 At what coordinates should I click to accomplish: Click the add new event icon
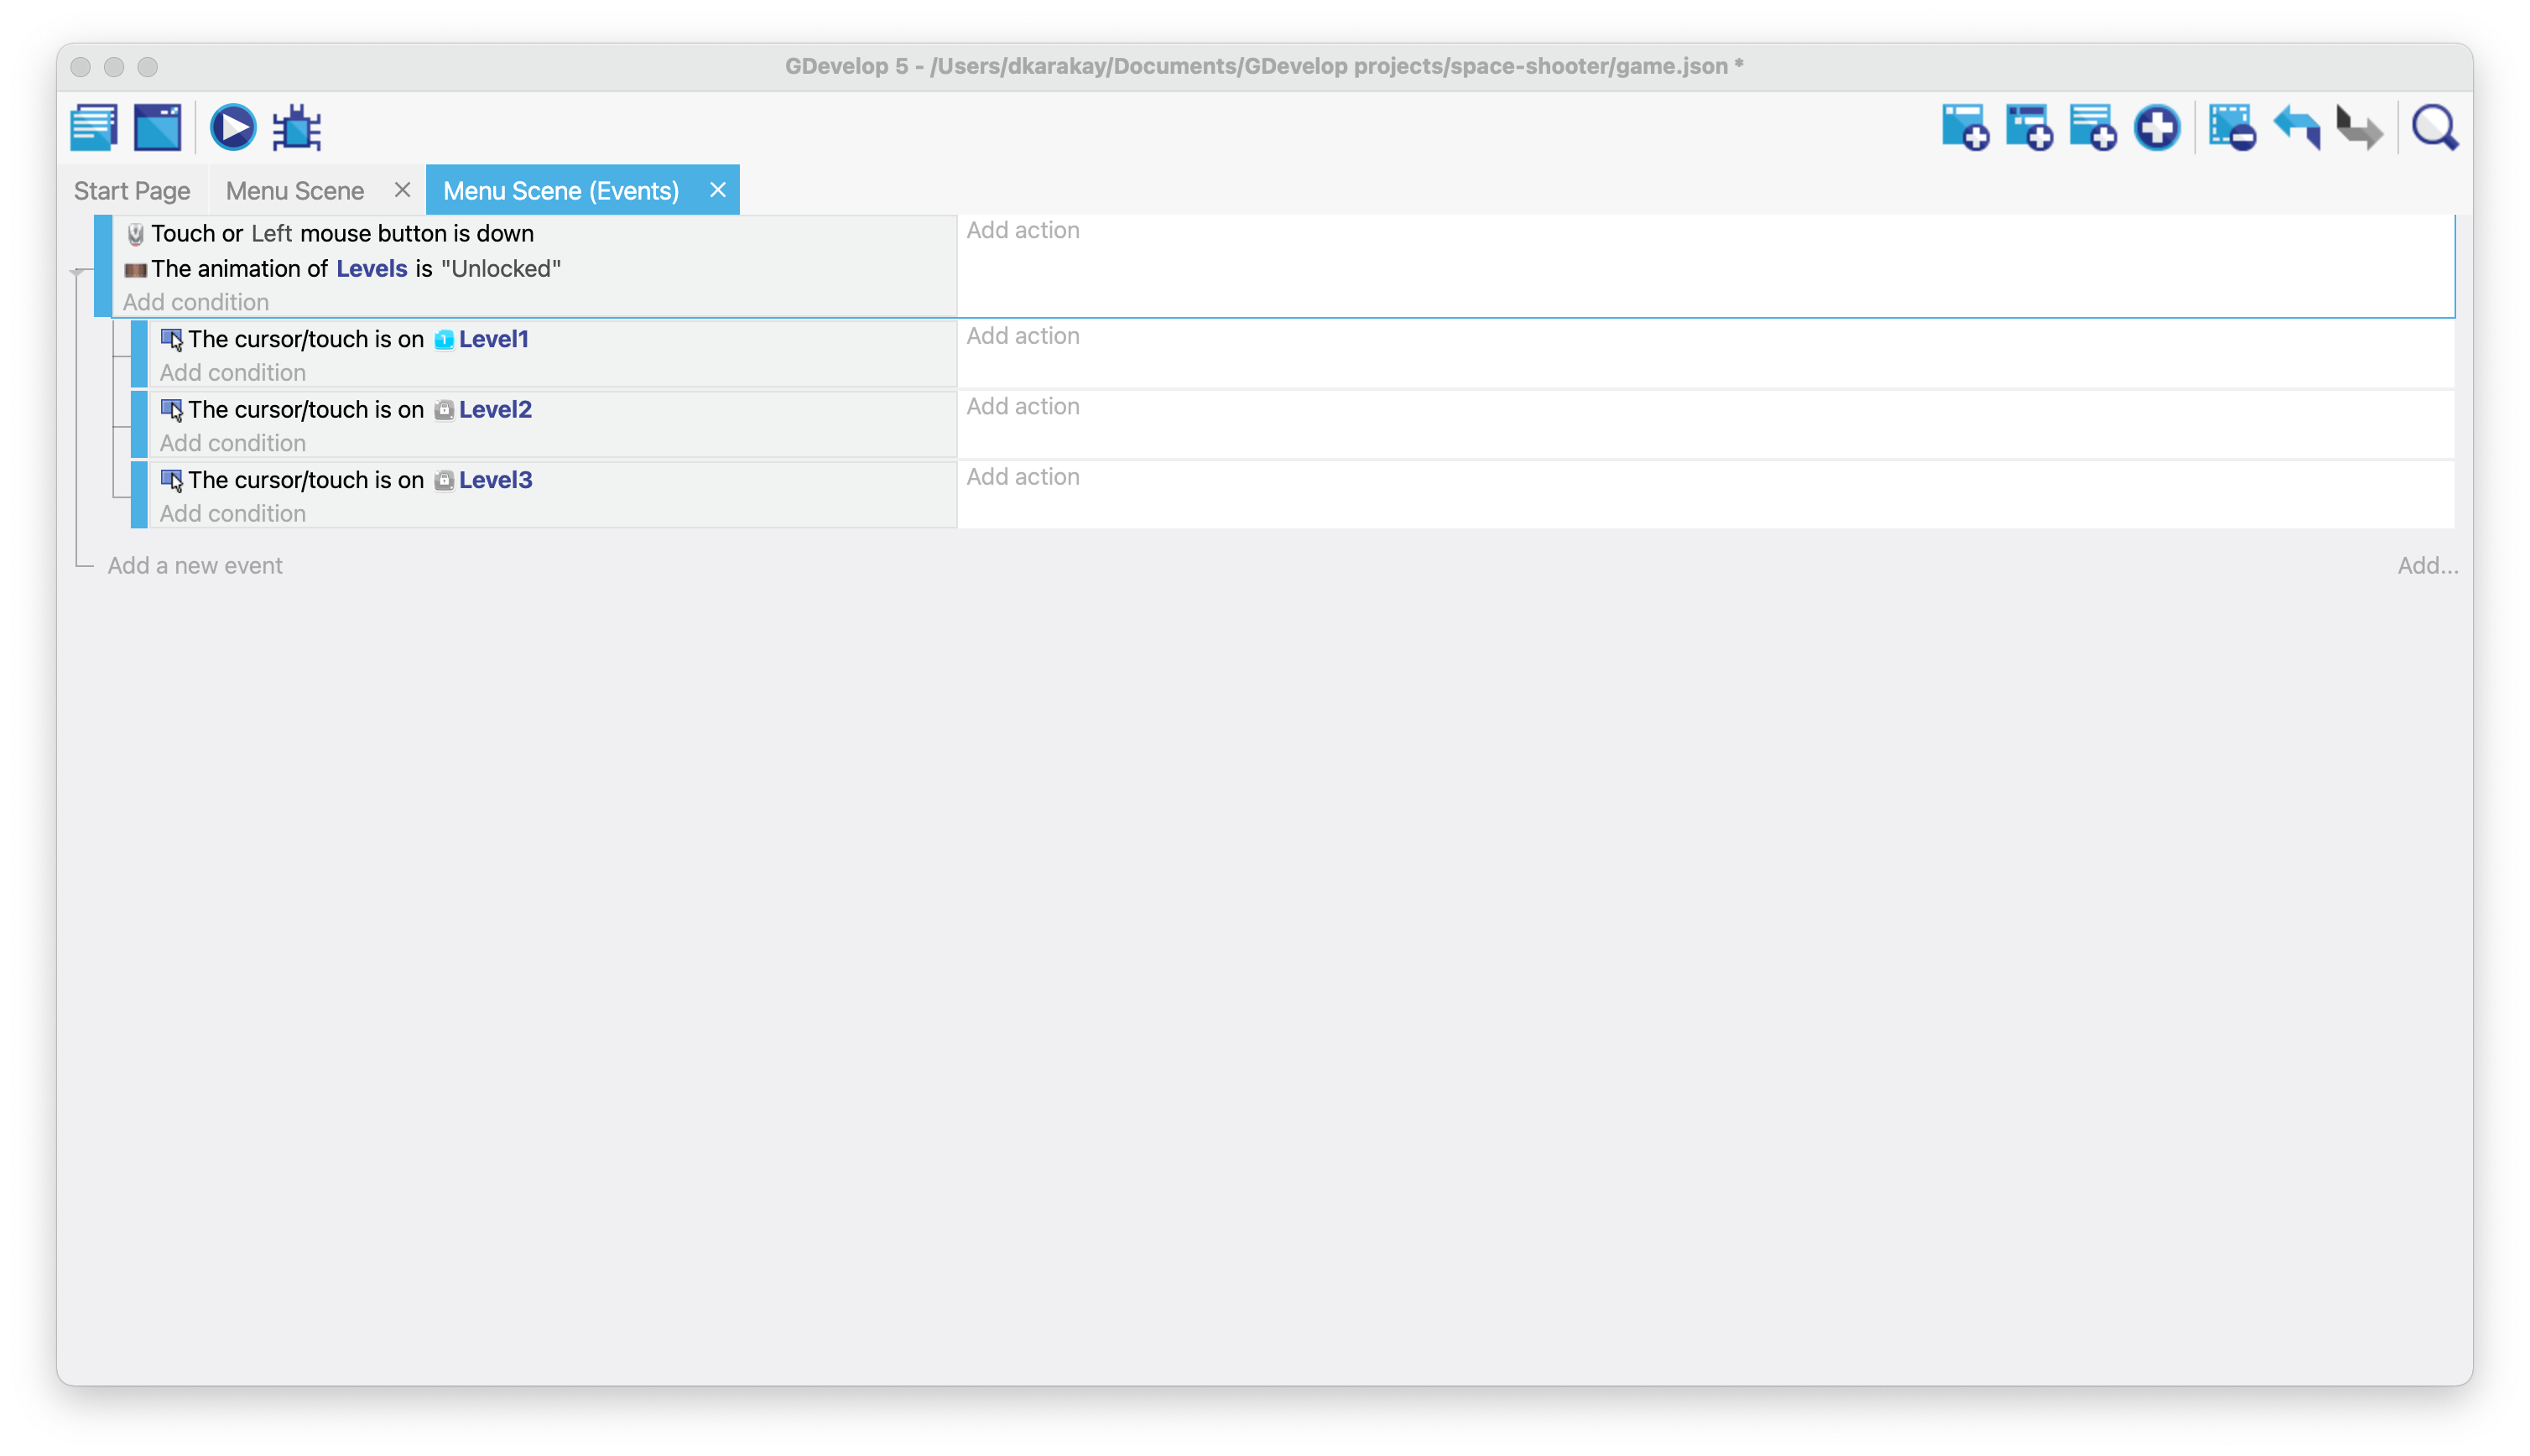(1965, 128)
